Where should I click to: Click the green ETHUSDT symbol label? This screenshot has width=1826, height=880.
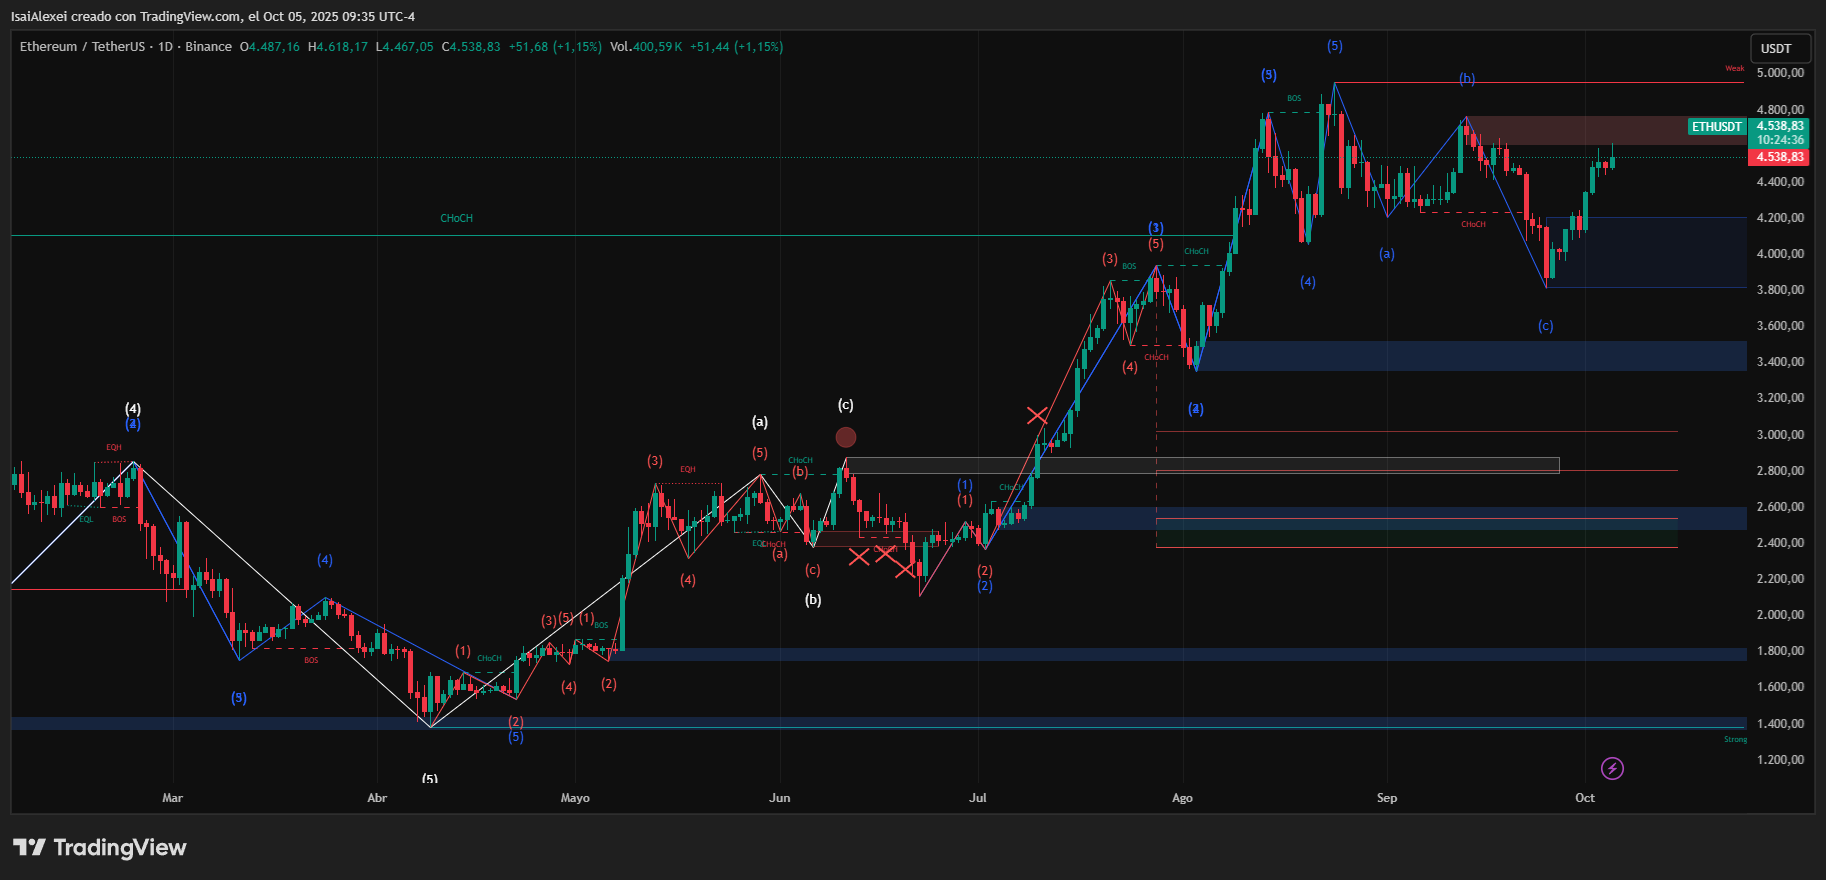pos(1717,127)
